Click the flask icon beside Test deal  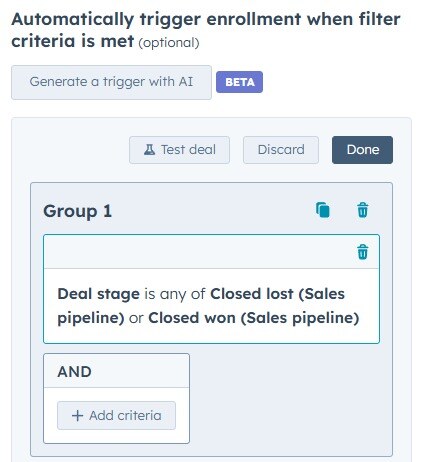[149, 150]
